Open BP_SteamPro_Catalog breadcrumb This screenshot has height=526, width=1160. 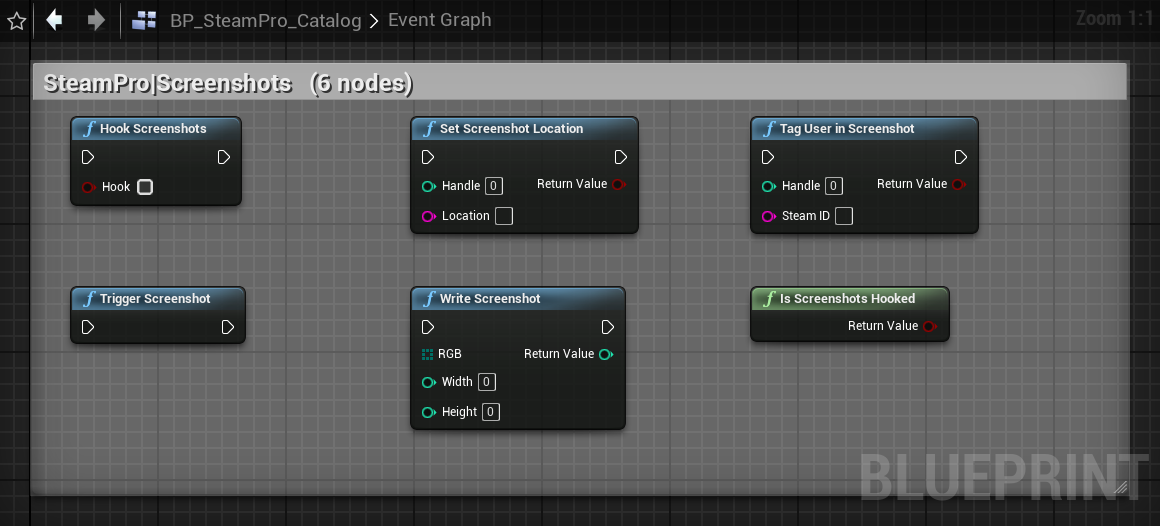pos(266,20)
